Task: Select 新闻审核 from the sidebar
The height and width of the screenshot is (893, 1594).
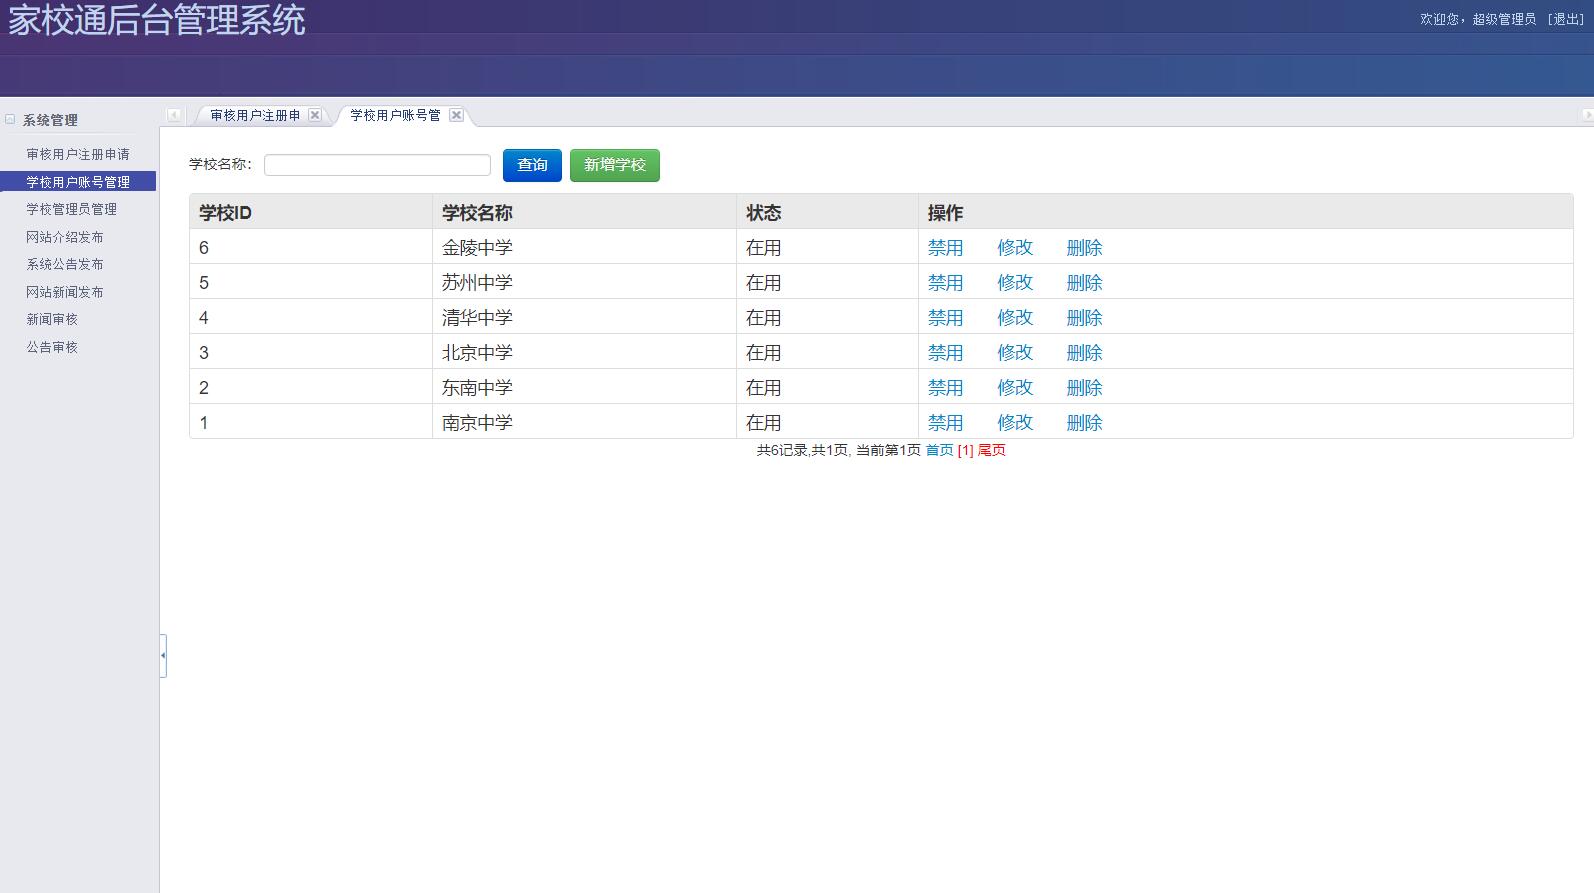Action: (52, 319)
